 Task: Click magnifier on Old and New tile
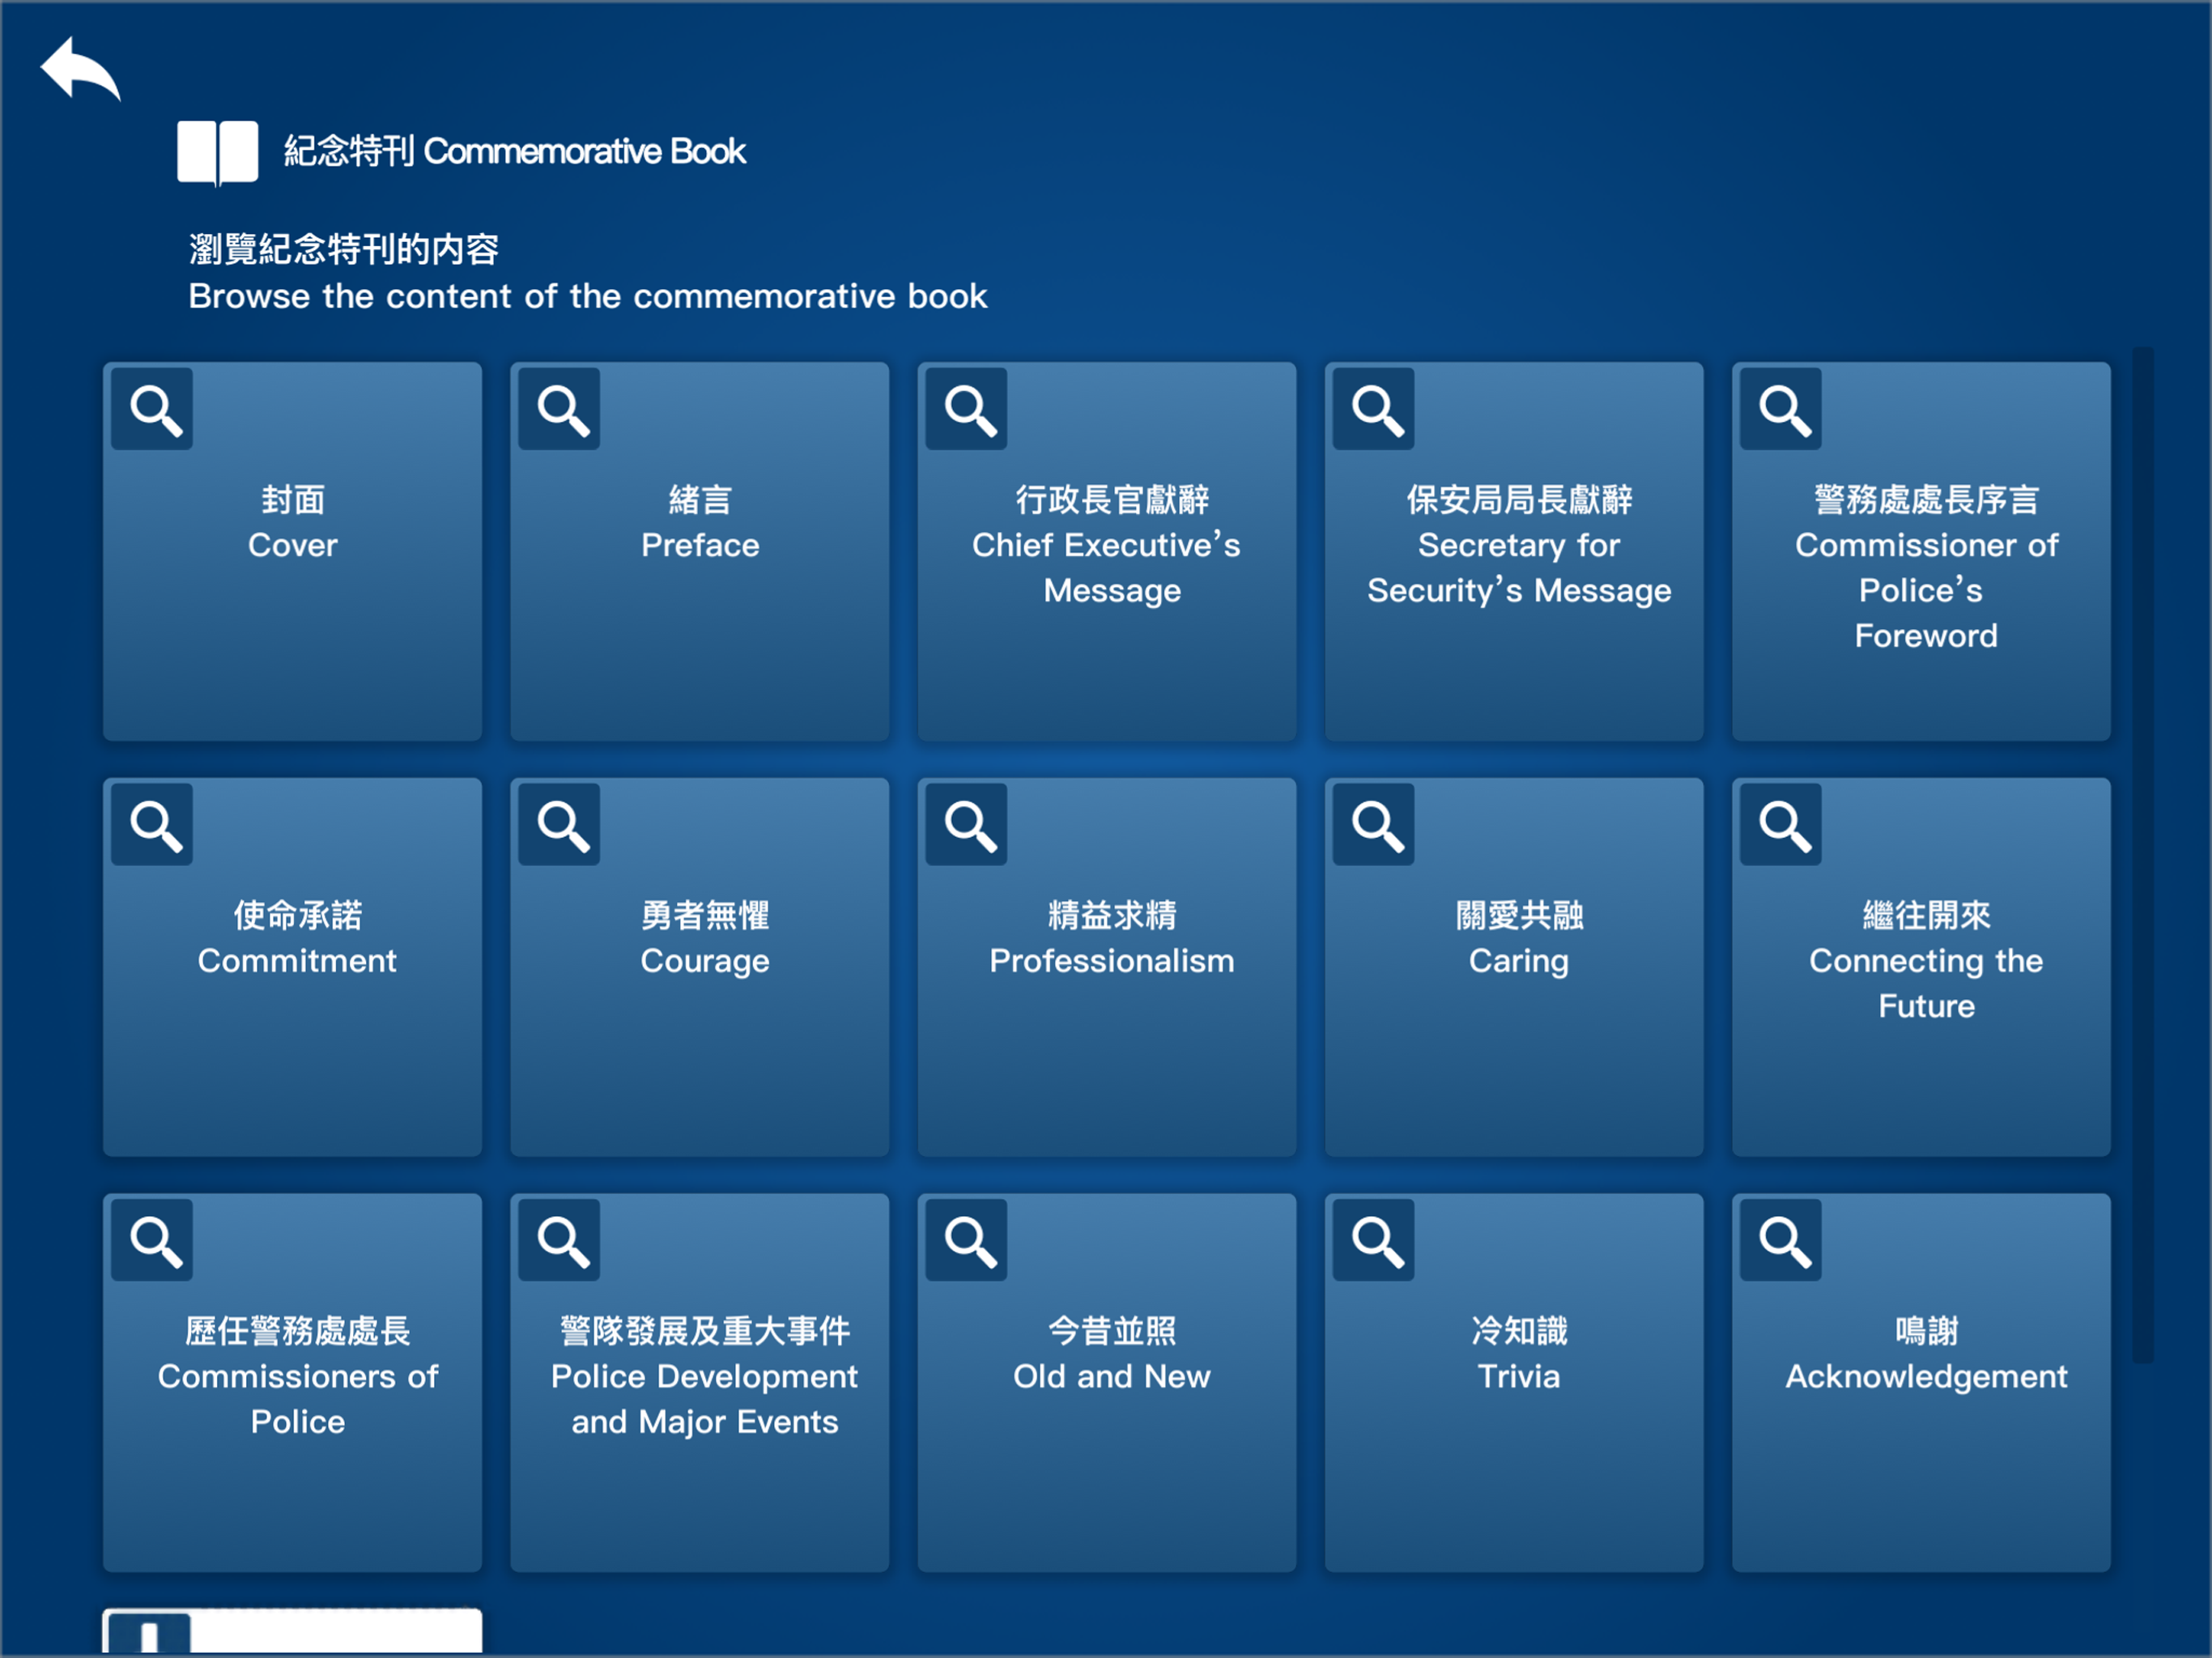point(966,1240)
